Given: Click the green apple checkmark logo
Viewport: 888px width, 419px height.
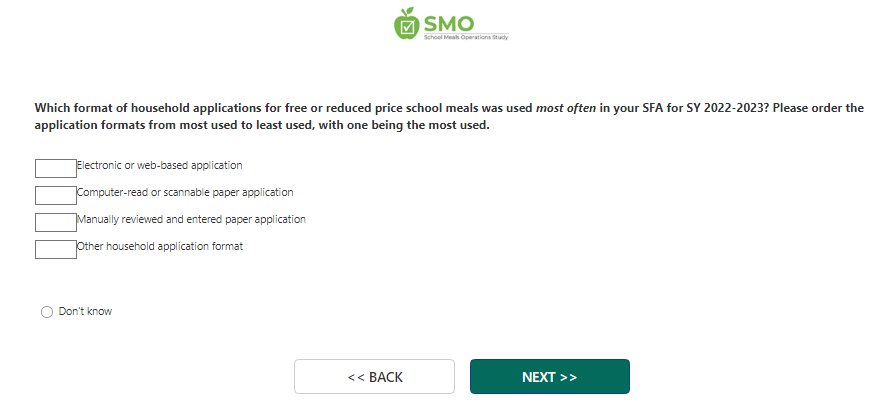Looking at the screenshot, I should pyautogui.click(x=405, y=24).
